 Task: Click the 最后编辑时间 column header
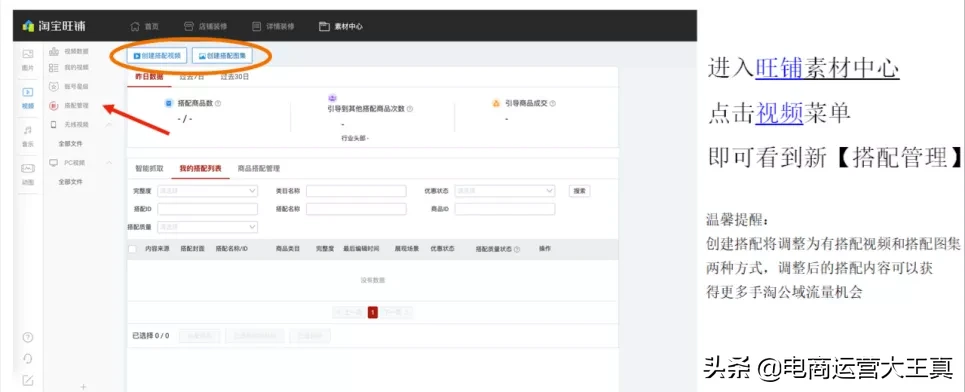361,249
